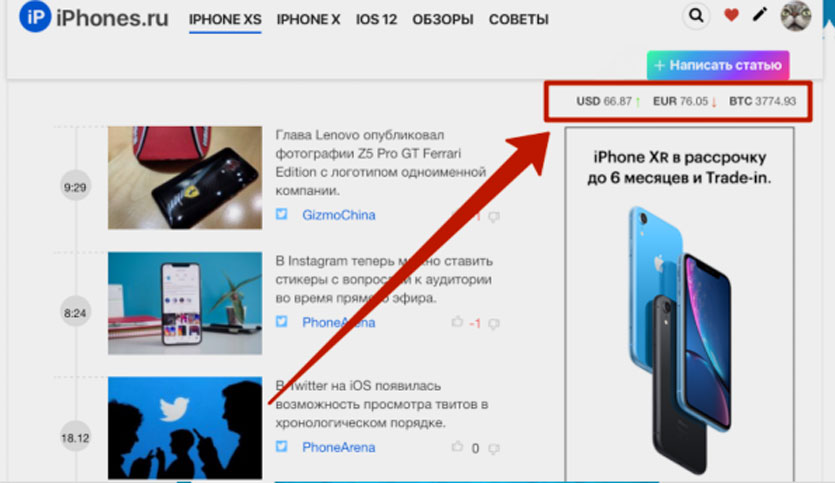Click thumbs-up icon on Instagram news item
The image size is (835, 483).
(x=457, y=322)
